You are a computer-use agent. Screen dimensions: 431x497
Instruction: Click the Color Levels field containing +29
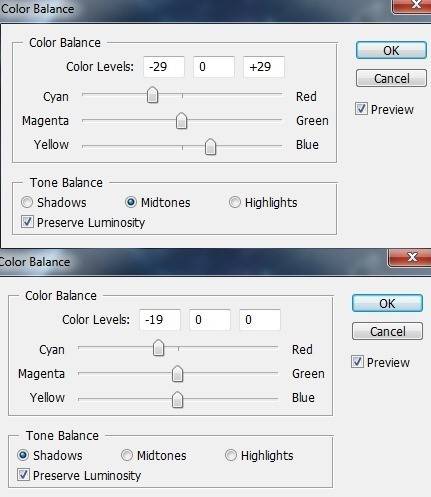264,67
